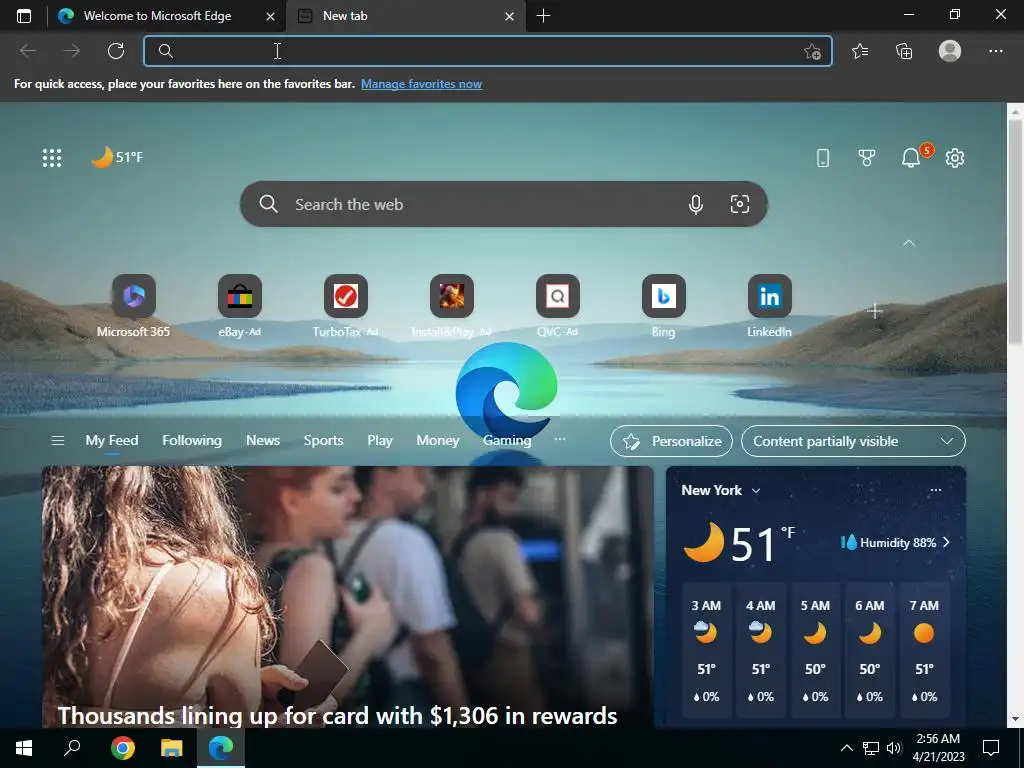This screenshot has height=768, width=1024.
Task: Open notifications bell with 5 badge
Action: coord(912,157)
